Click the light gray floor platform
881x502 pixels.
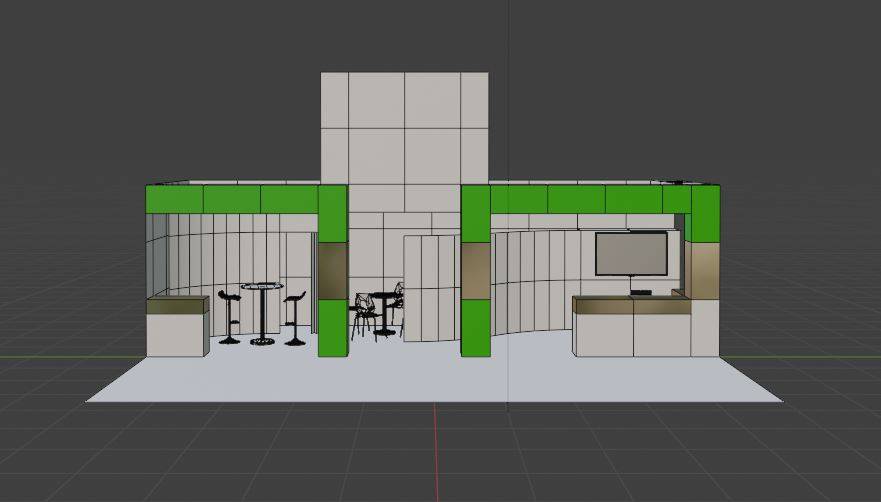pyautogui.click(x=432, y=378)
